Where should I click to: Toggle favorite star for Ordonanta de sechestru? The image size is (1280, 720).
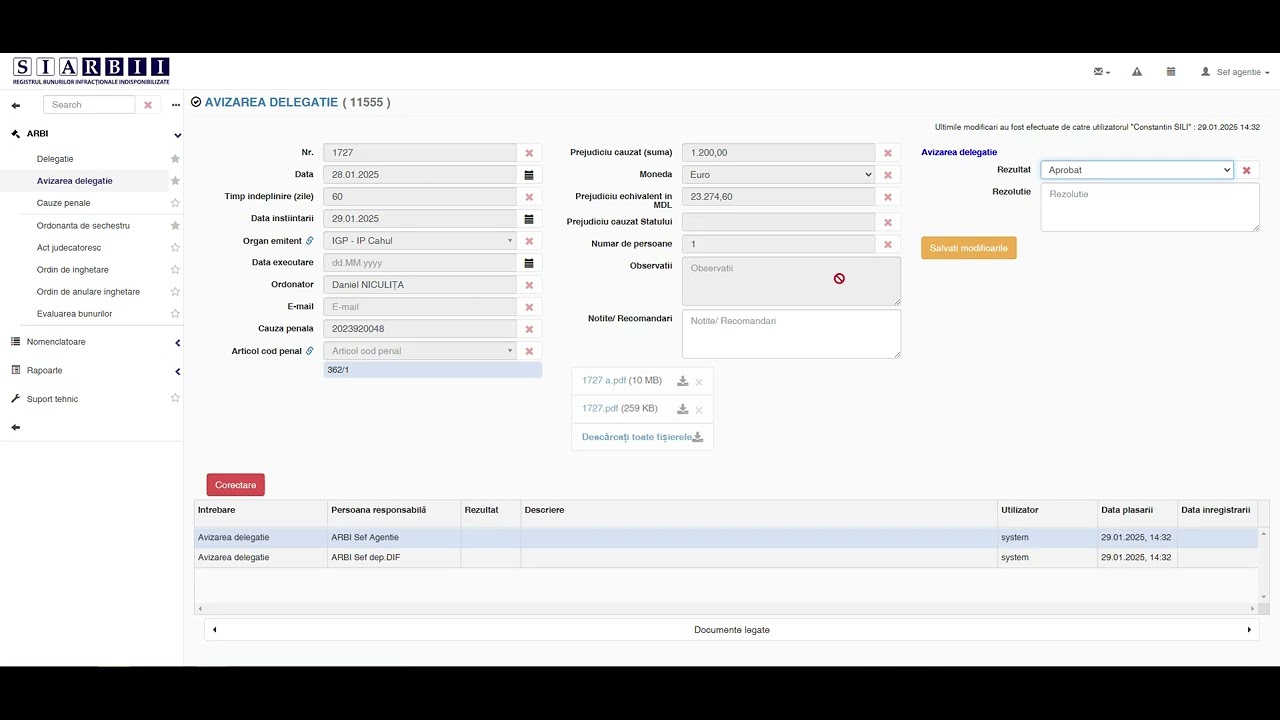pos(175,226)
